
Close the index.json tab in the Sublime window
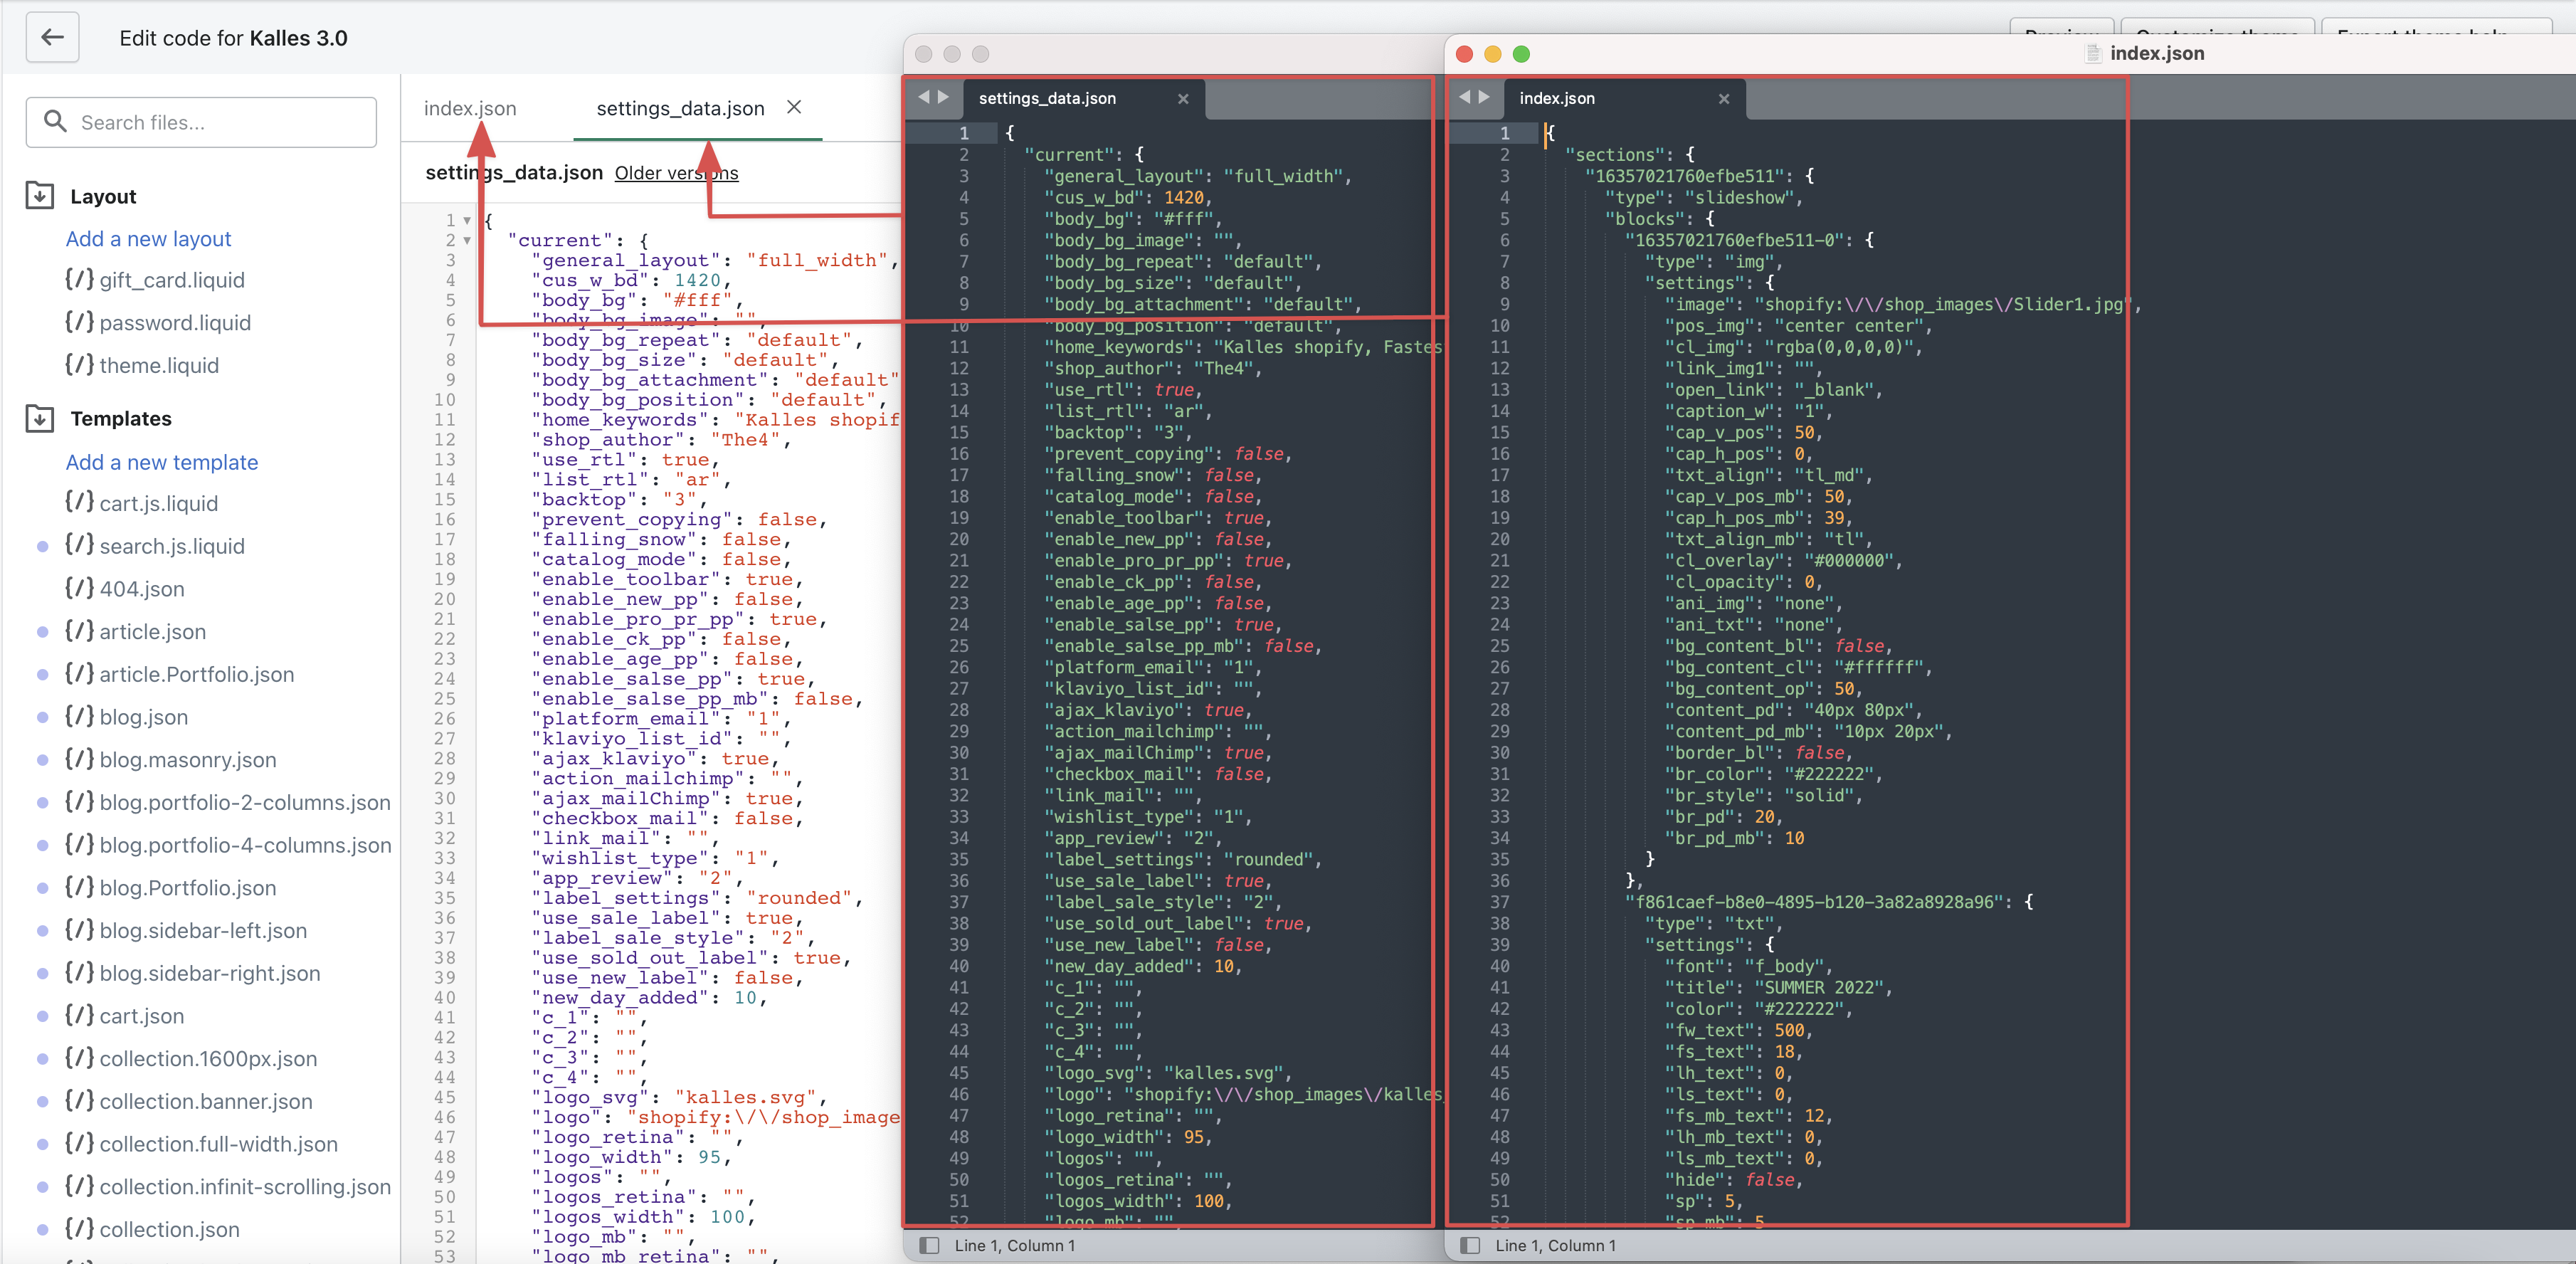[x=1724, y=98]
